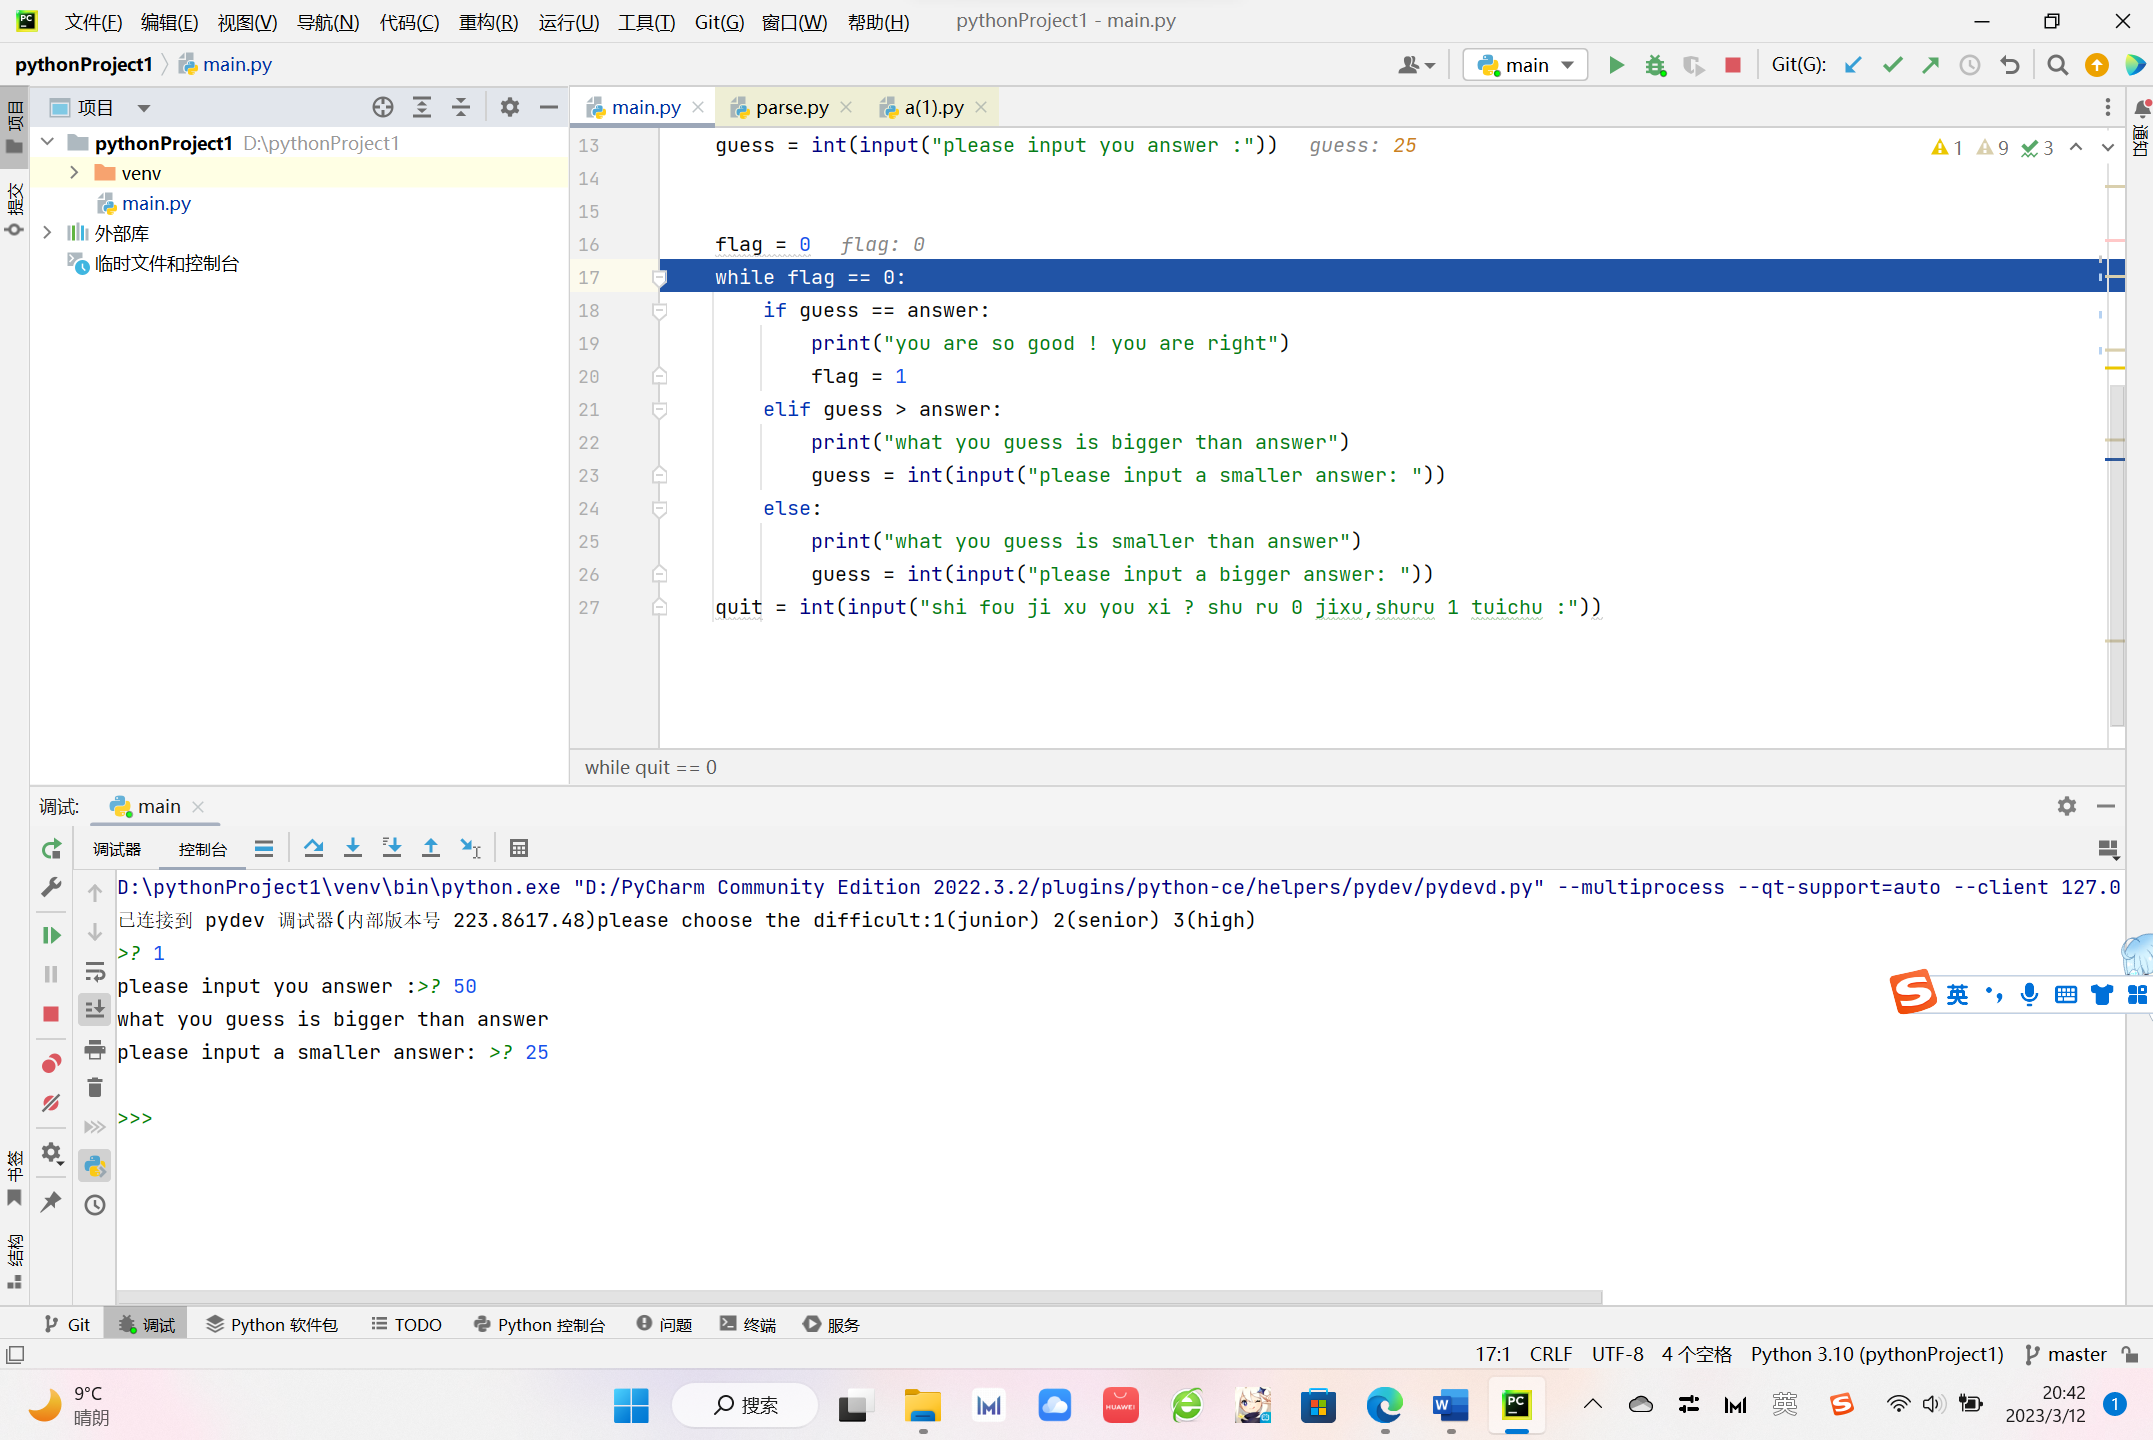2153x1440 pixels.
Task: Click the Step Over debug icon
Action: coord(313,848)
